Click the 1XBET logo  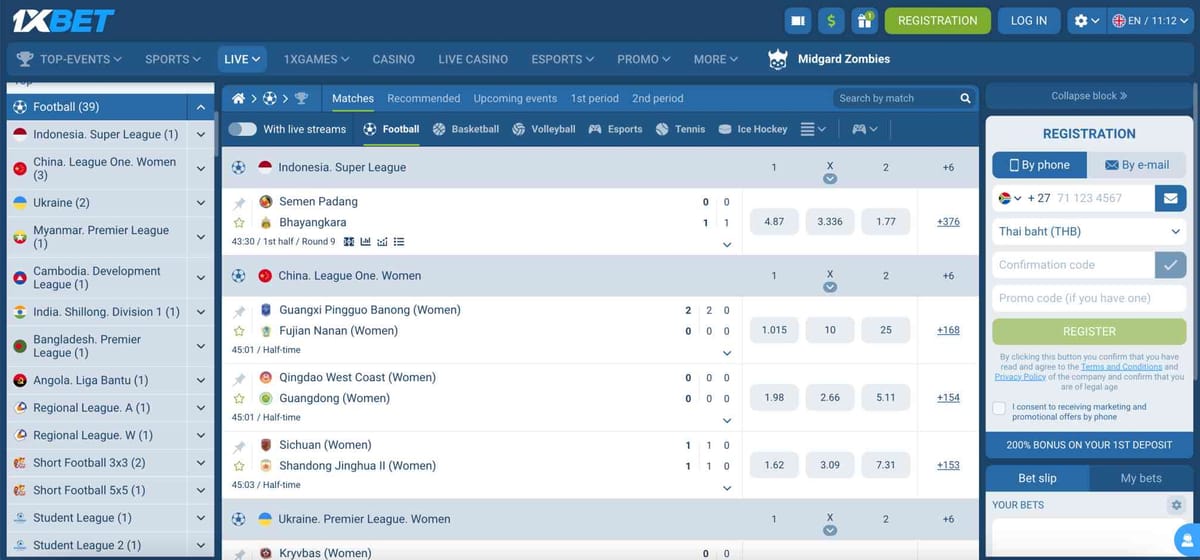[x=63, y=20]
